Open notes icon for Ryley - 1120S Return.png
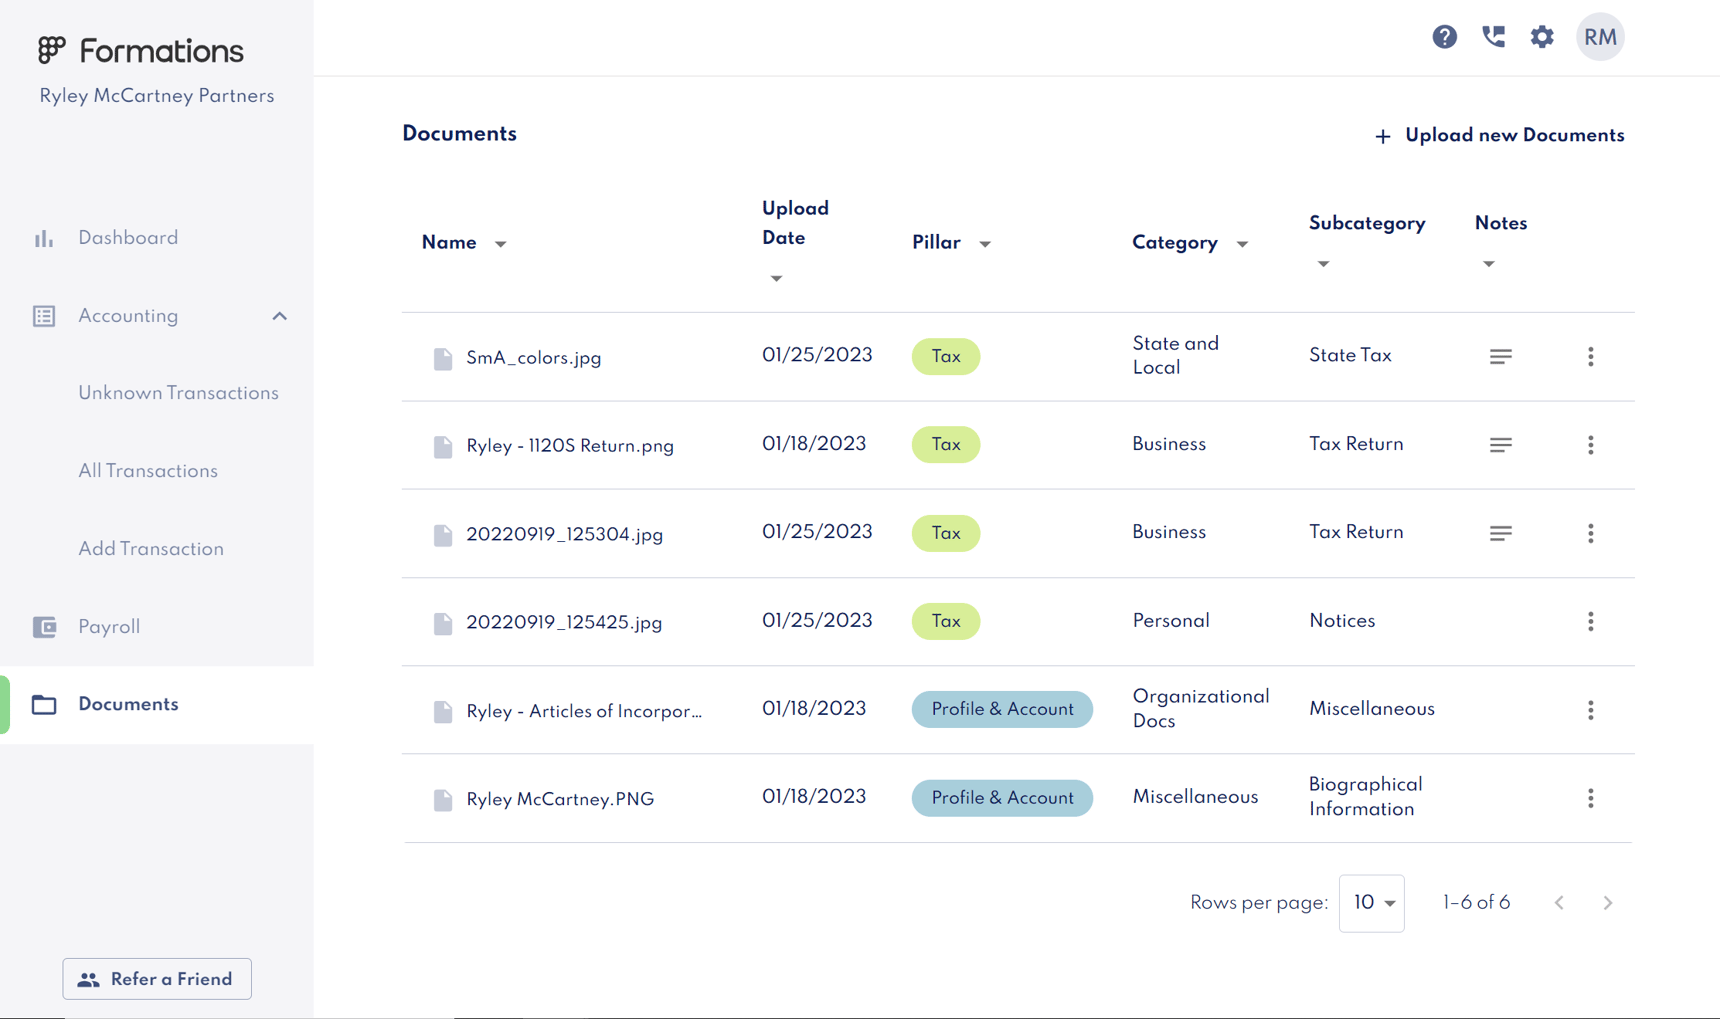The width and height of the screenshot is (1720, 1019). [x=1500, y=445]
